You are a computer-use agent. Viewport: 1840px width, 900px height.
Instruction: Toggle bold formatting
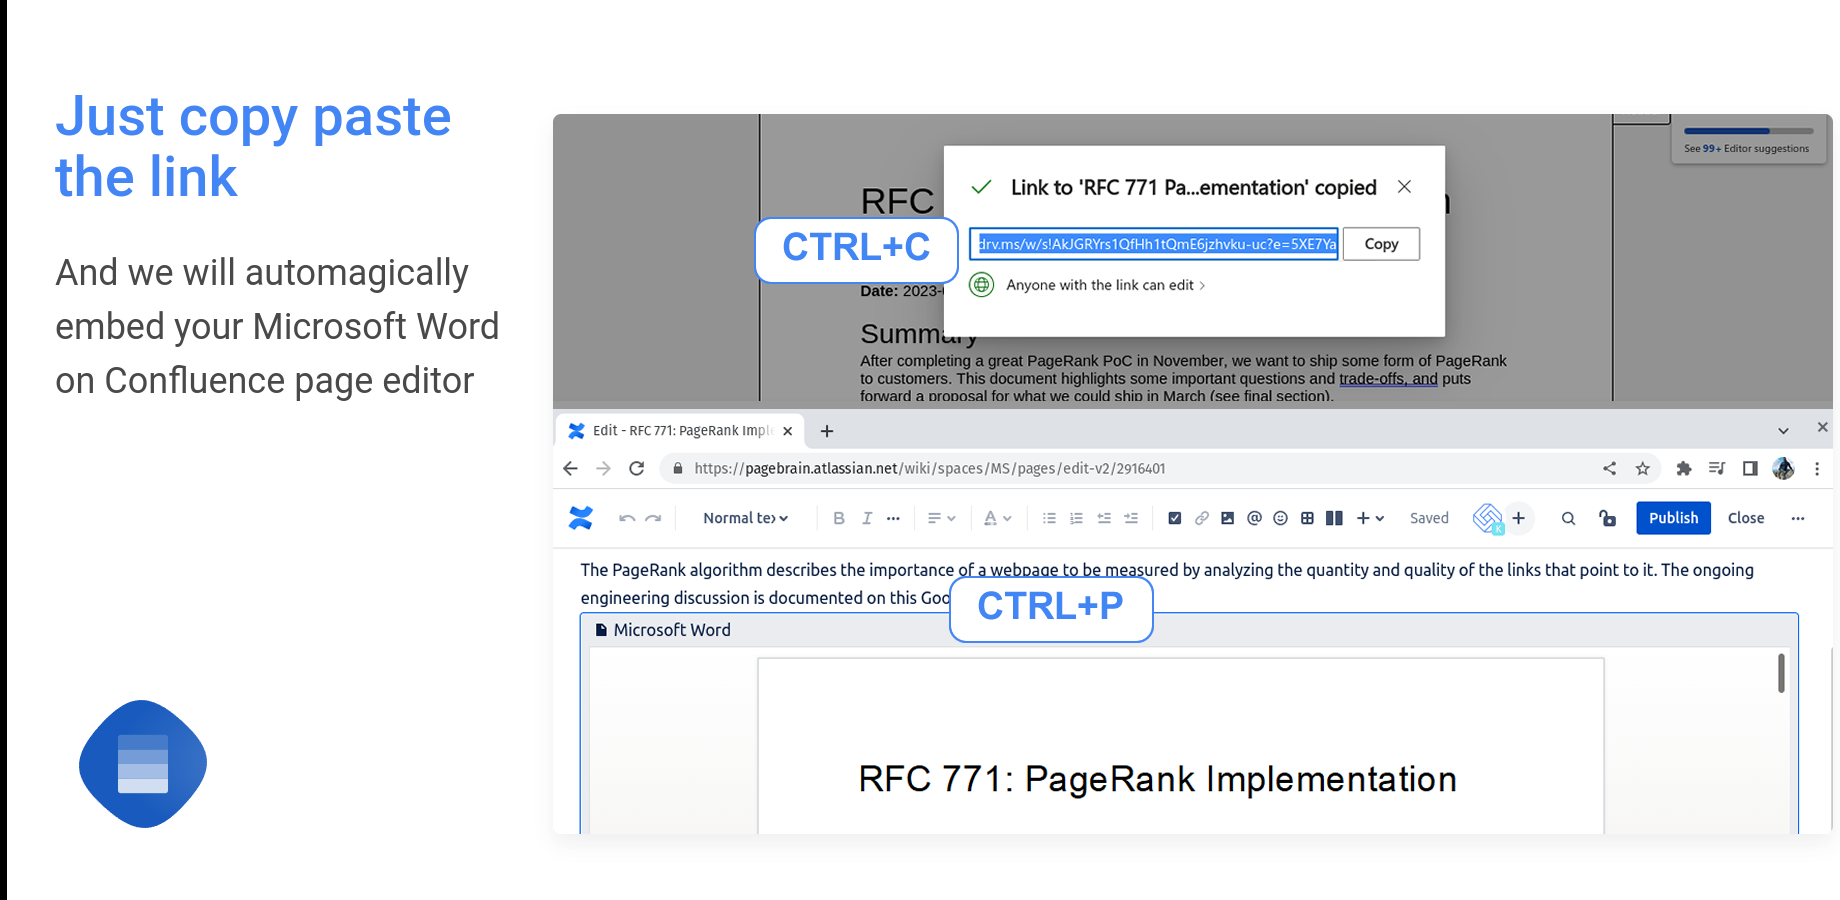pos(839,518)
